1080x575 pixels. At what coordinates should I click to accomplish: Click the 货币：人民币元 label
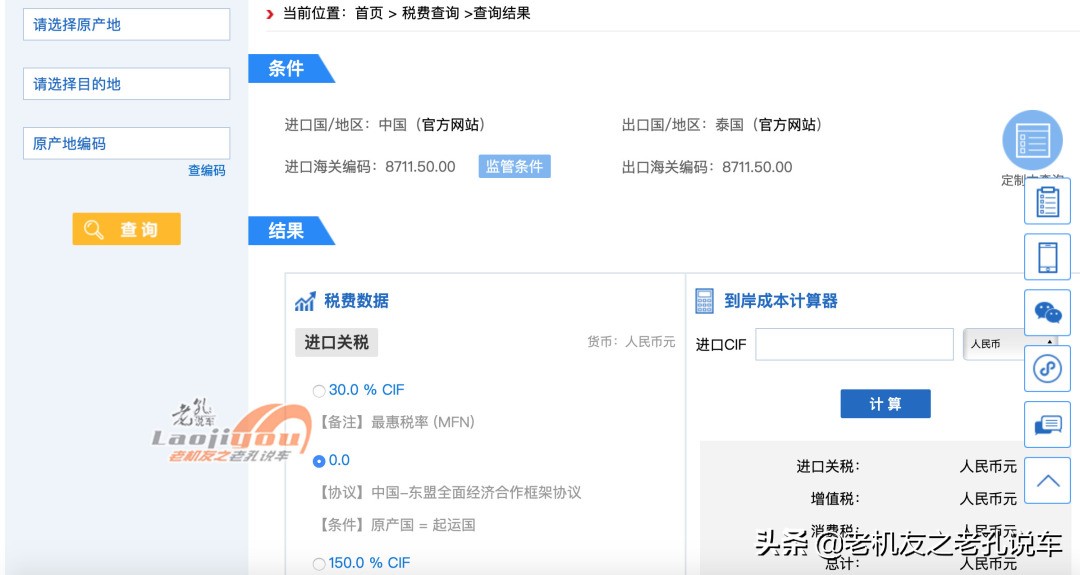[631, 342]
